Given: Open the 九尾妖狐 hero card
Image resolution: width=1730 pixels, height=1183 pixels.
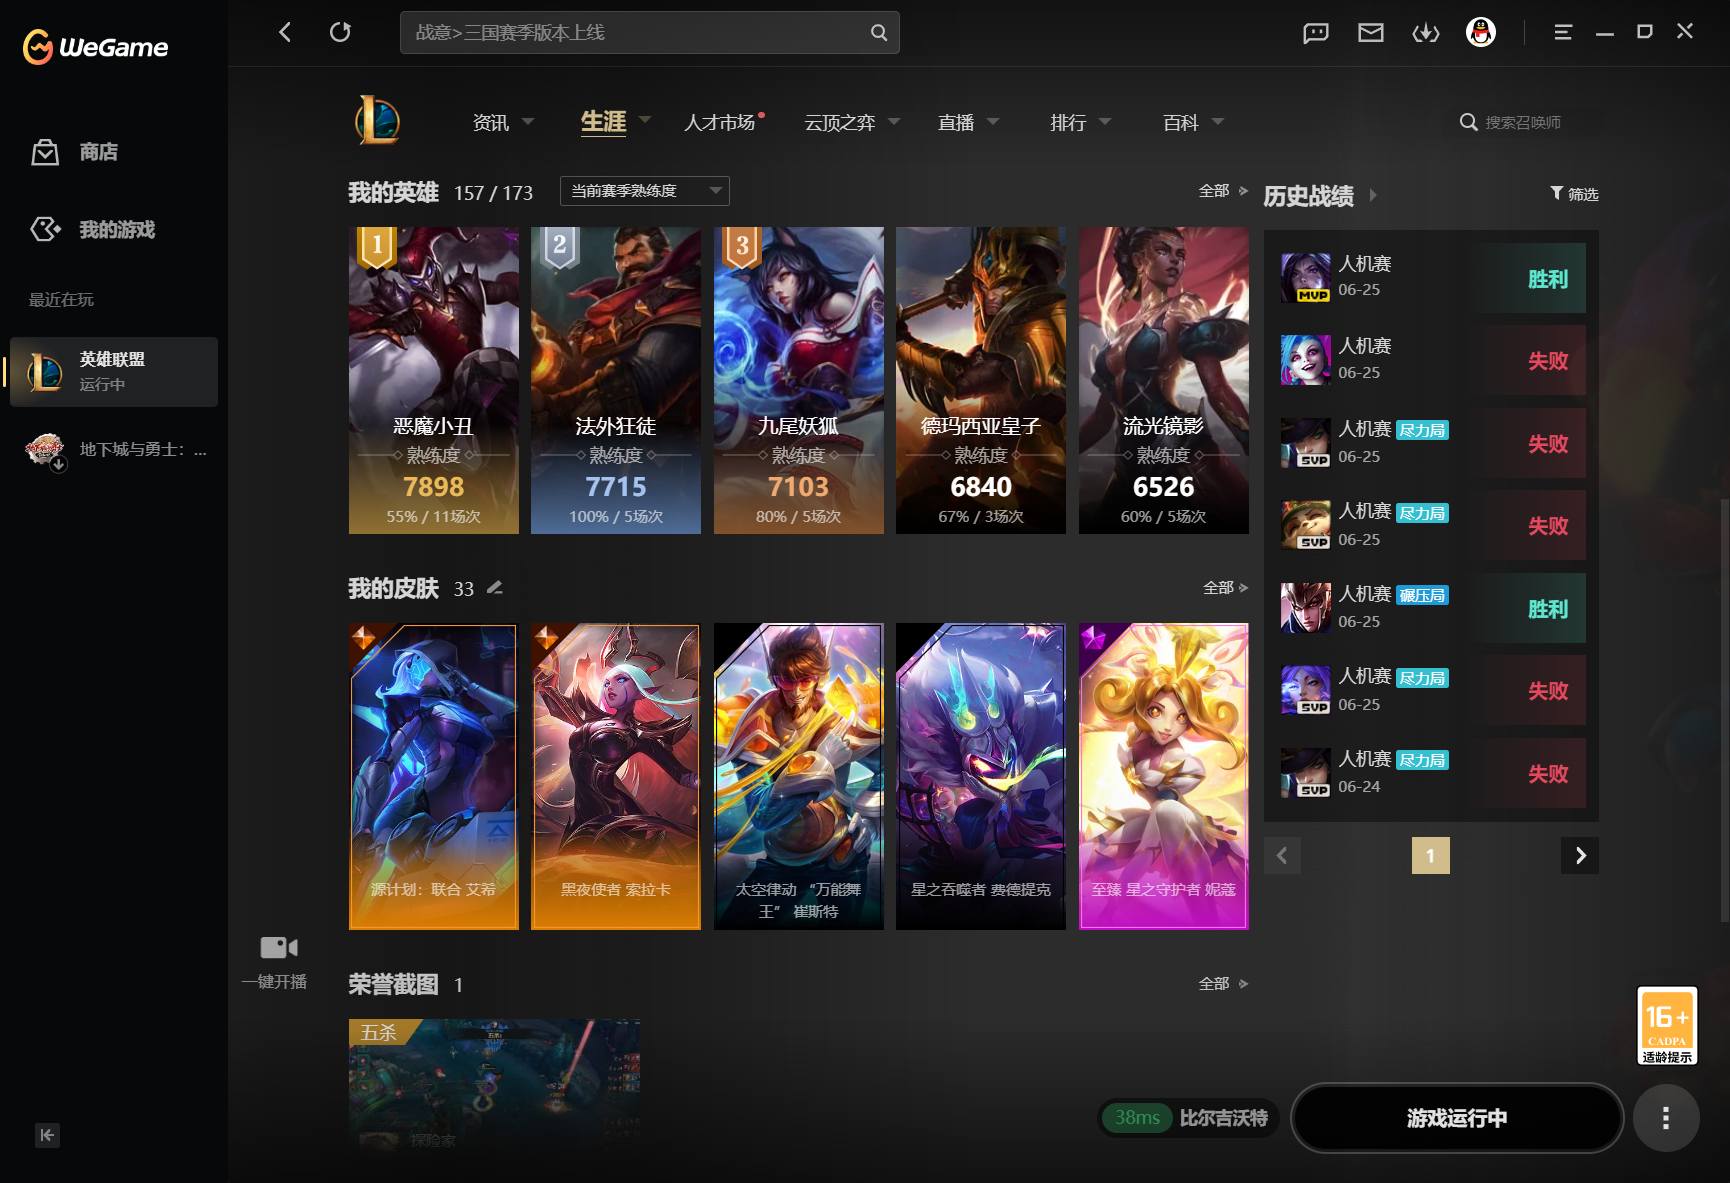Looking at the screenshot, I should coord(799,380).
